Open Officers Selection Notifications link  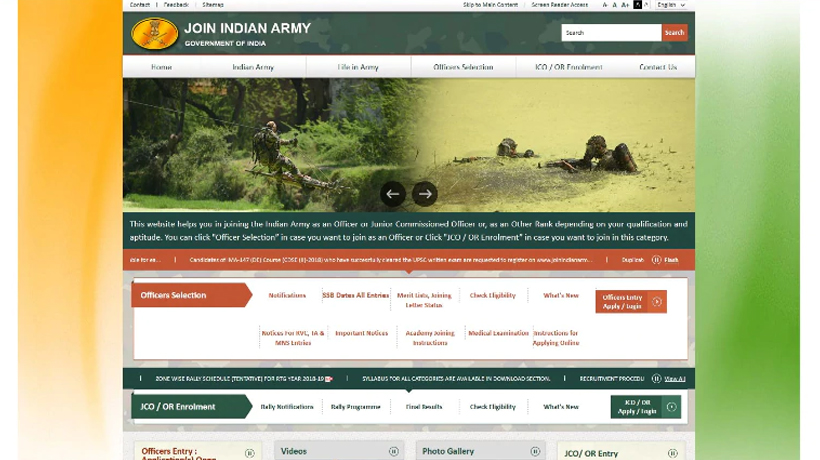287,295
